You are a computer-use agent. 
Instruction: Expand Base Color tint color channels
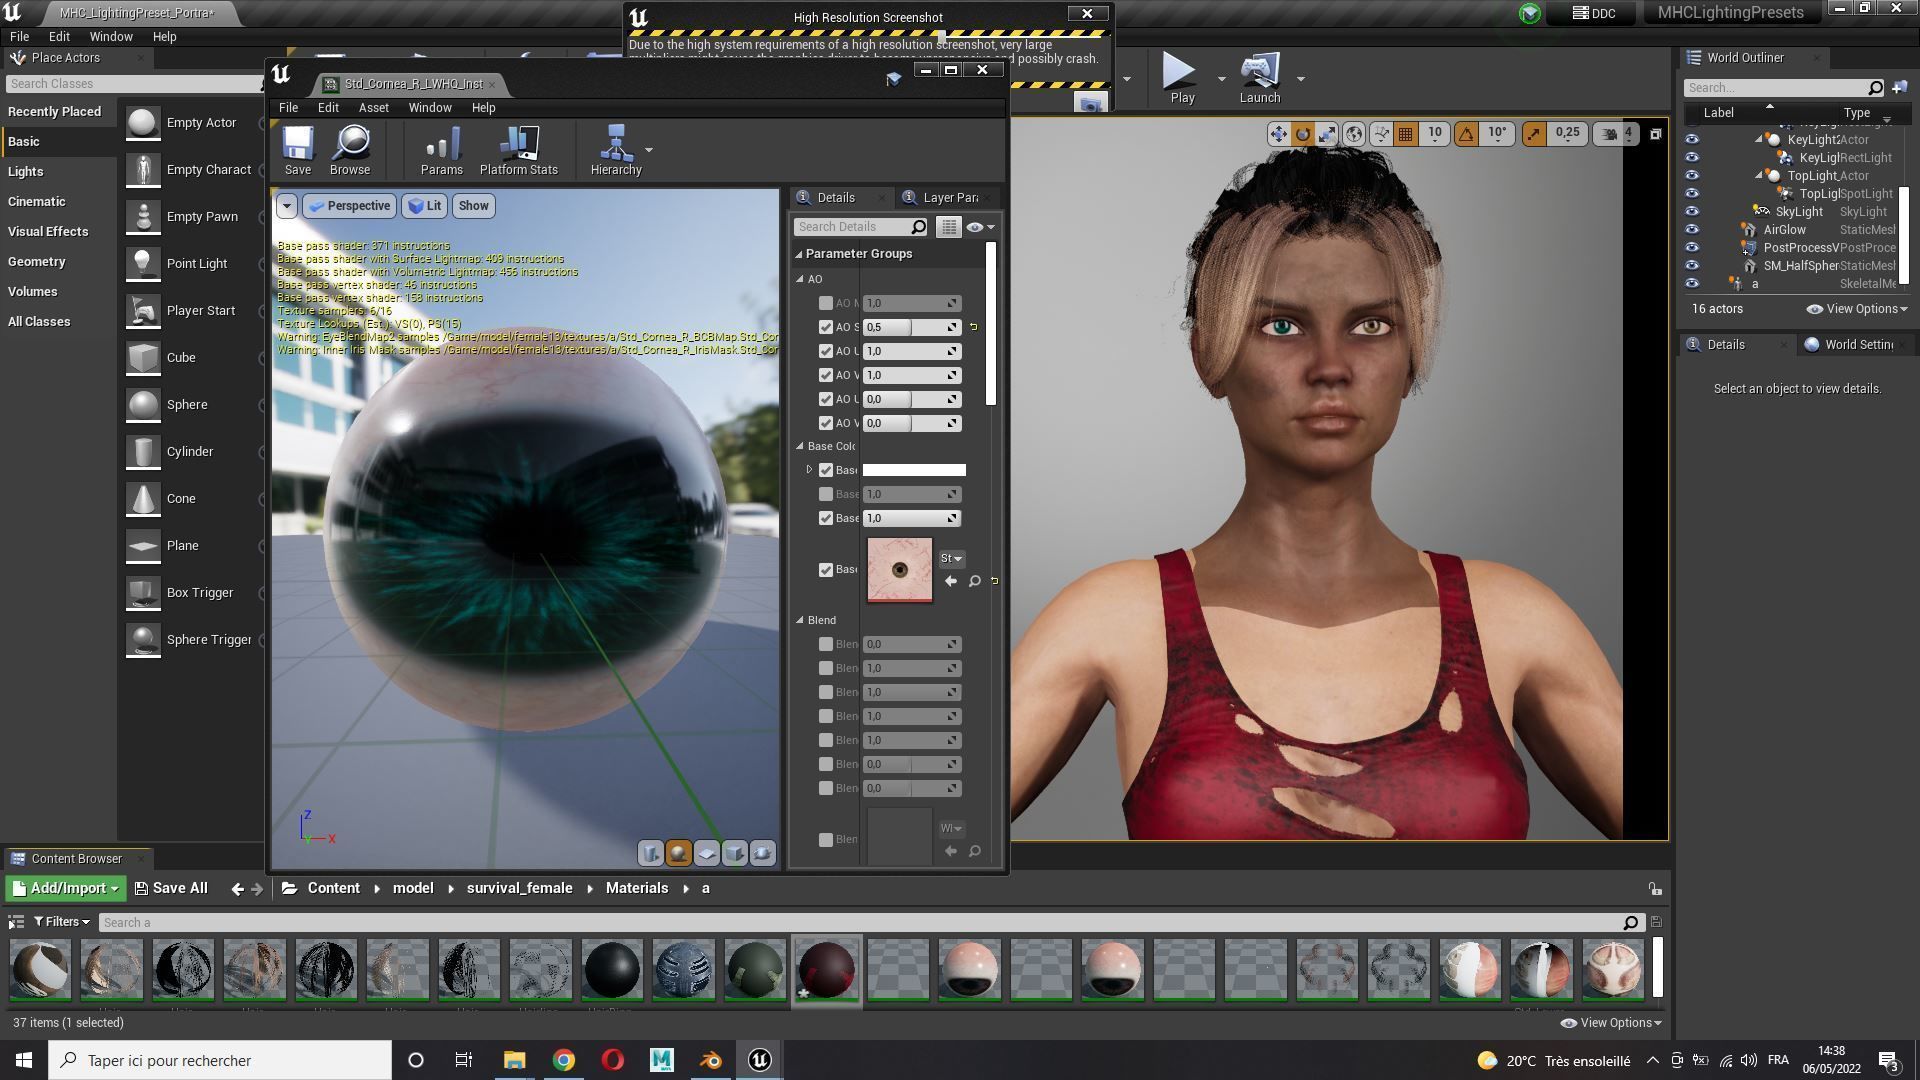pyautogui.click(x=809, y=469)
